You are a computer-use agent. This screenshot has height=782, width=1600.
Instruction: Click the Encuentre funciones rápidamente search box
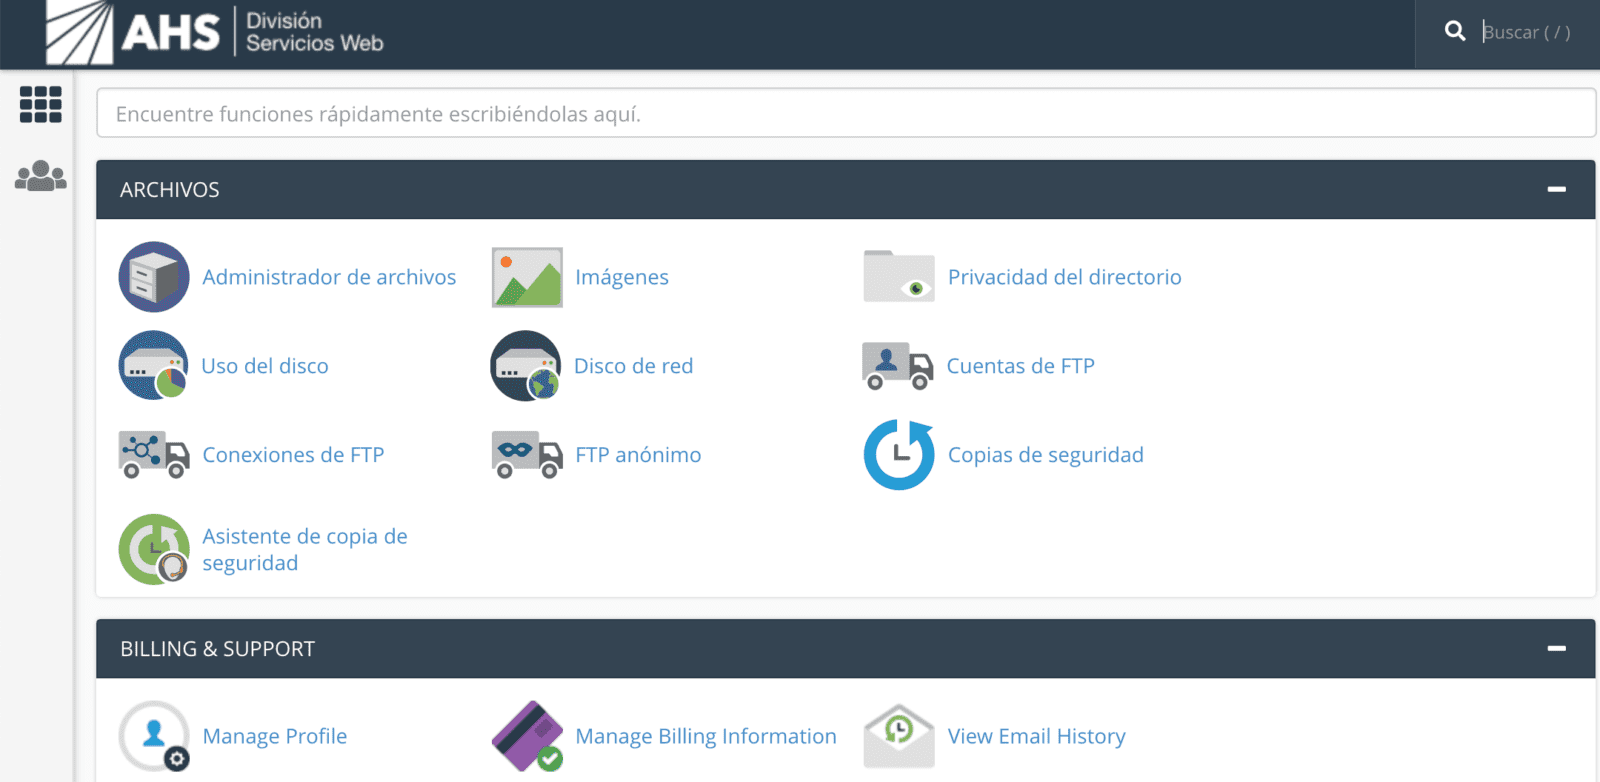tap(846, 113)
